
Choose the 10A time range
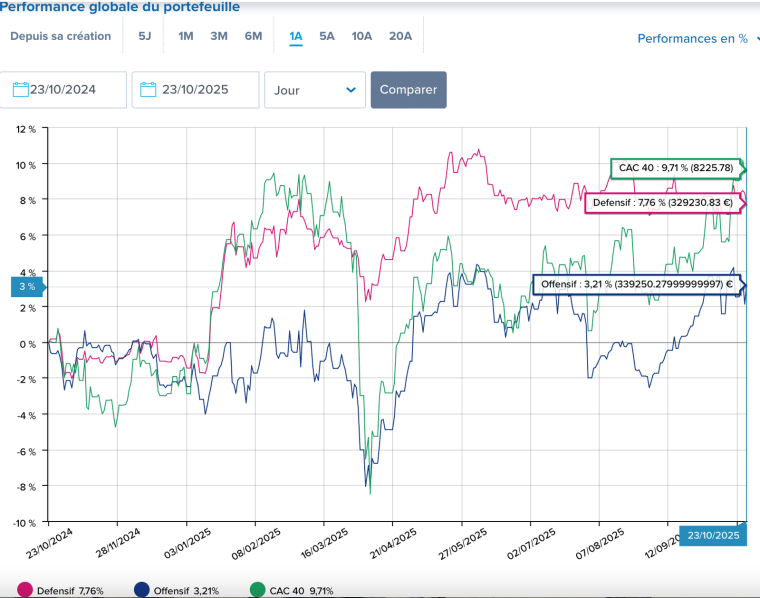tap(362, 36)
